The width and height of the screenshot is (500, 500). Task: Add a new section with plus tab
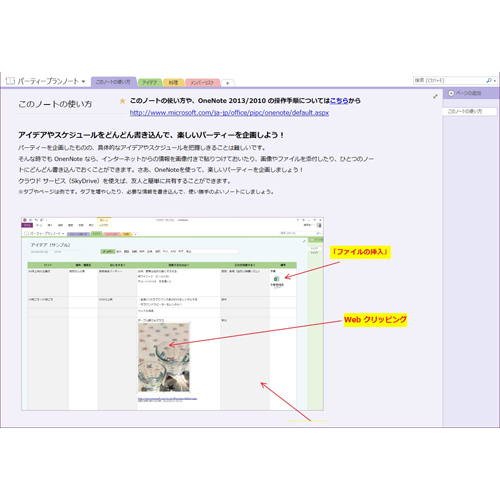coord(227,83)
